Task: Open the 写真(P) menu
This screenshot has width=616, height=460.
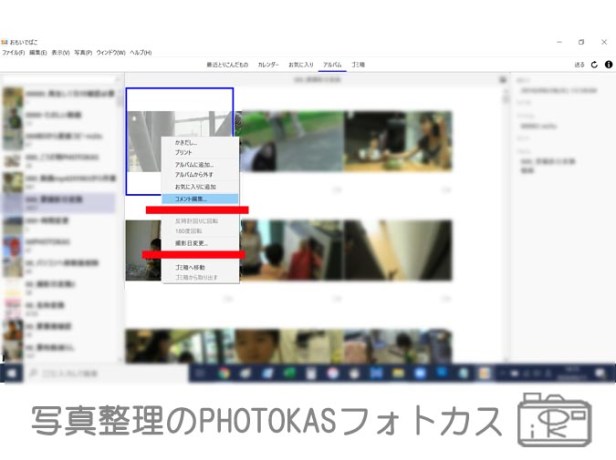Action: click(x=83, y=52)
